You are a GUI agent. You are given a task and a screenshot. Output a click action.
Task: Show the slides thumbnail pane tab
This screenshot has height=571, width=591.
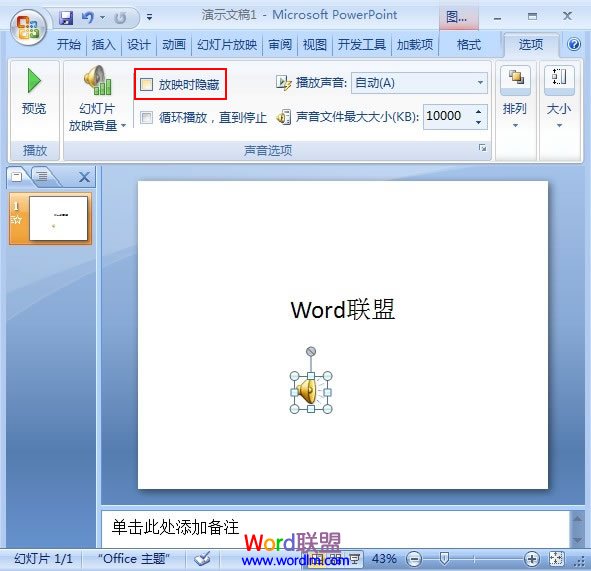pos(17,176)
